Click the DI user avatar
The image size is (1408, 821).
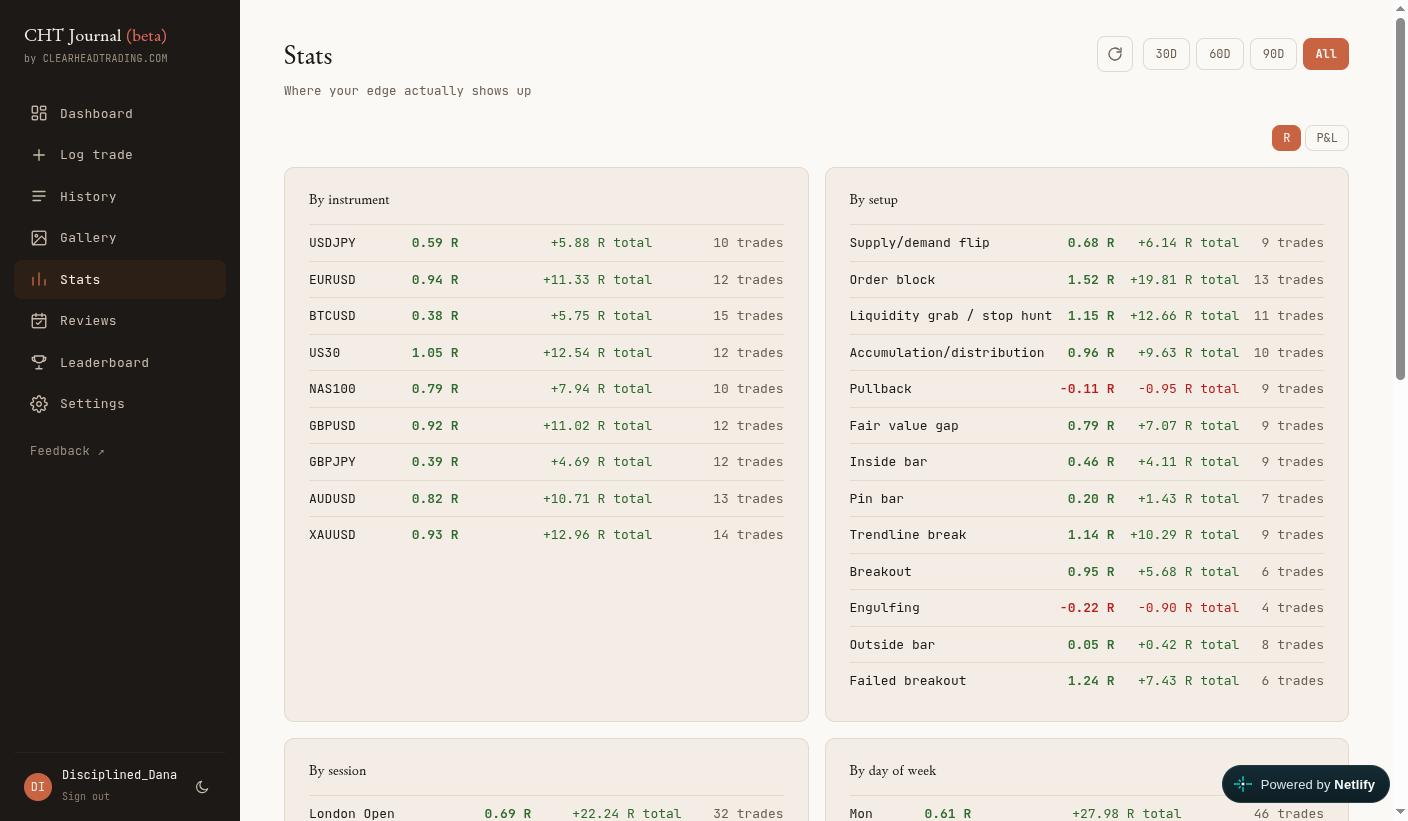coord(38,787)
